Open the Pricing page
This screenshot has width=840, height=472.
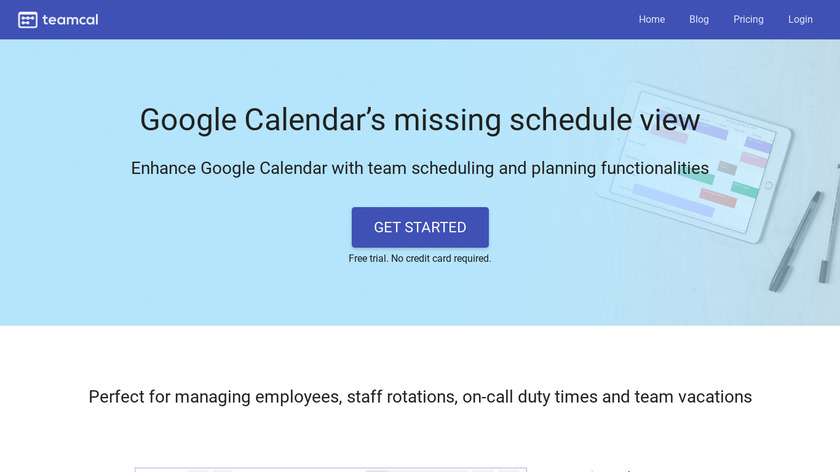click(748, 20)
